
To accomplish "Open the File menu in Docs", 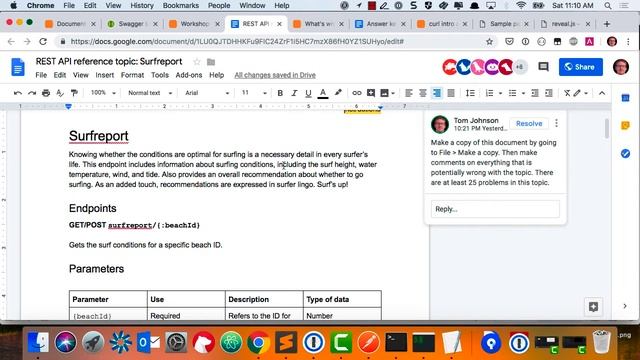I will coord(41,75).
